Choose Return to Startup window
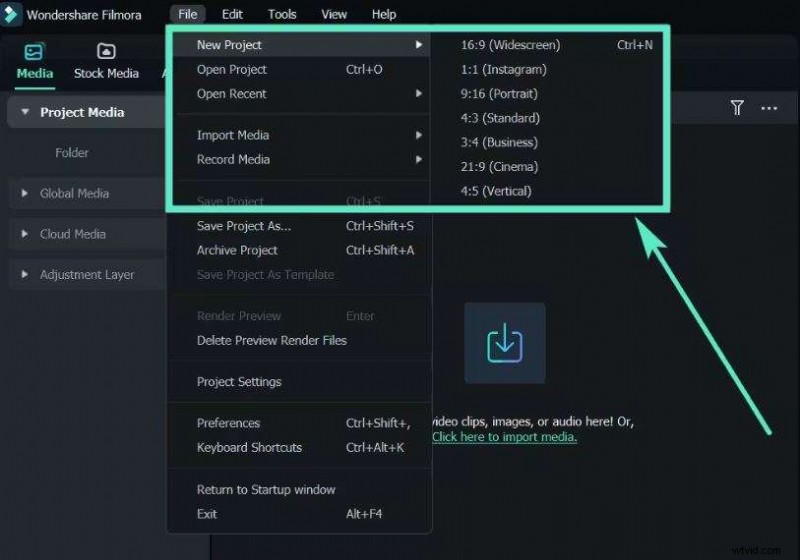The height and width of the screenshot is (560, 800). pyautogui.click(x=302, y=490)
